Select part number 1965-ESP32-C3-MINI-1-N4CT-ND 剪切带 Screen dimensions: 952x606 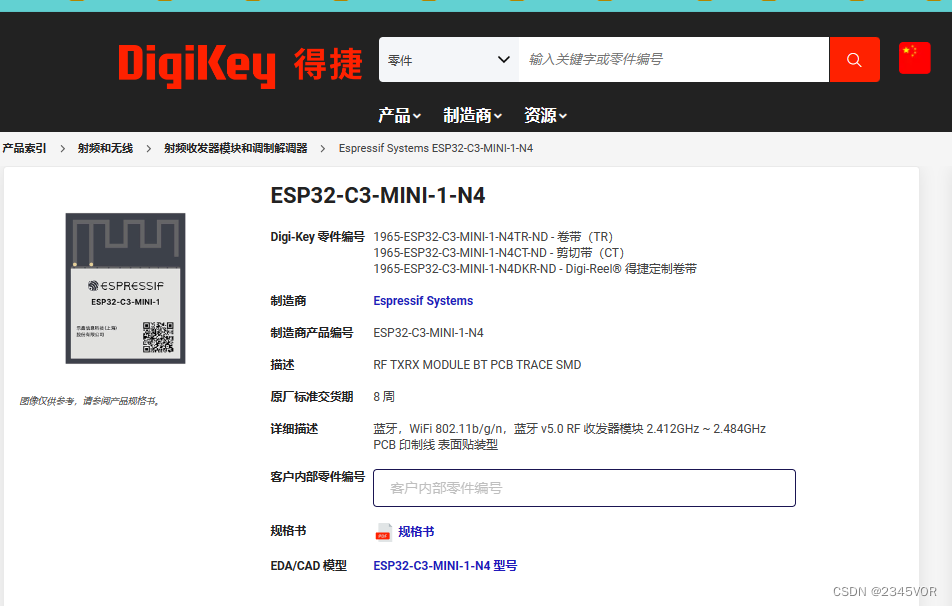point(498,253)
